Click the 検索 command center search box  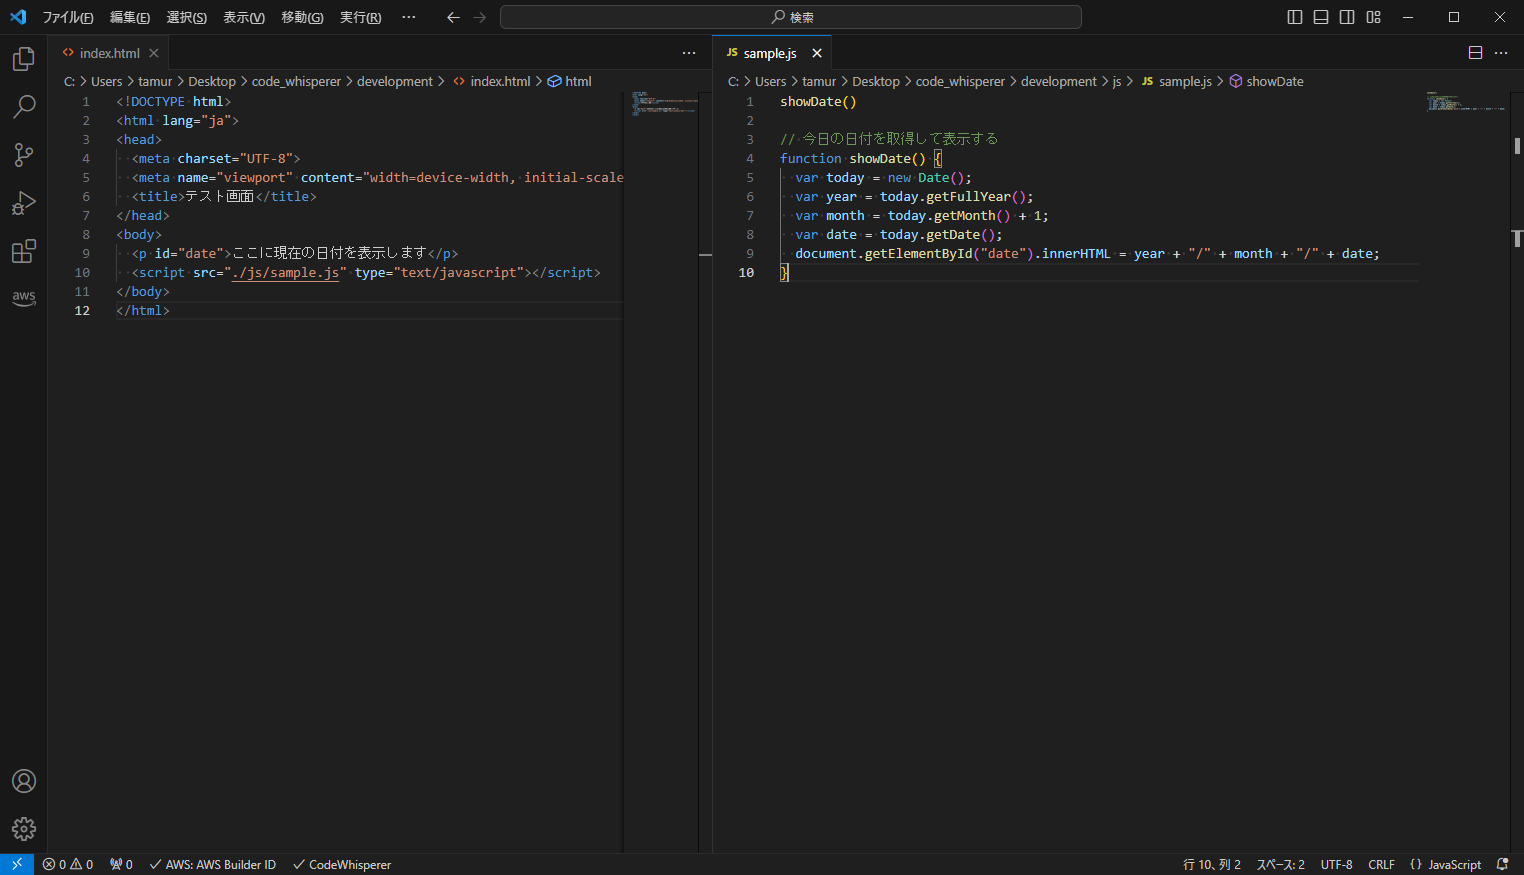(x=791, y=17)
